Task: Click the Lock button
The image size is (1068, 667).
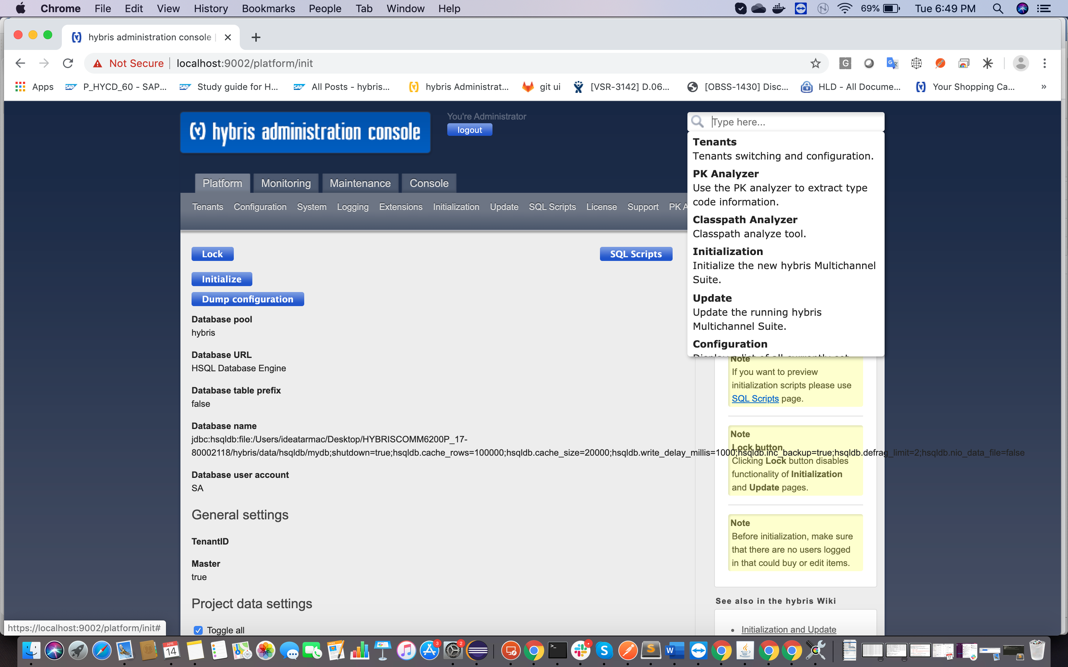Action: (x=212, y=254)
